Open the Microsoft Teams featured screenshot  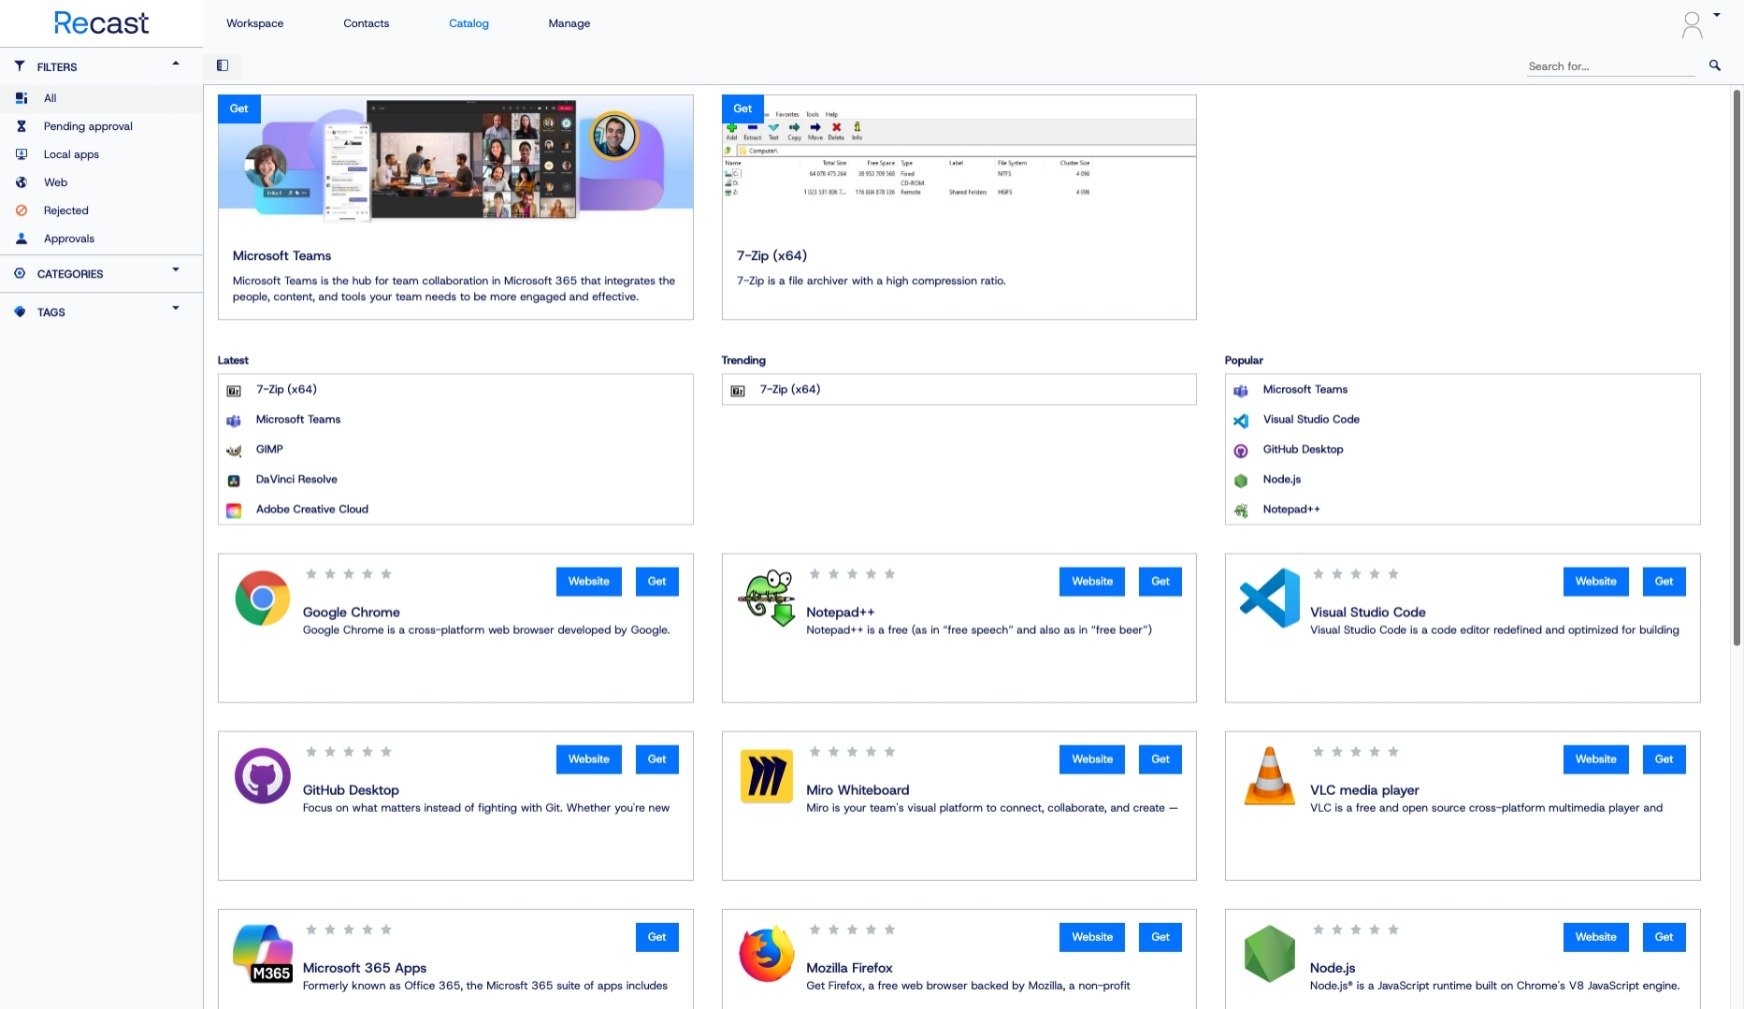click(x=456, y=157)
